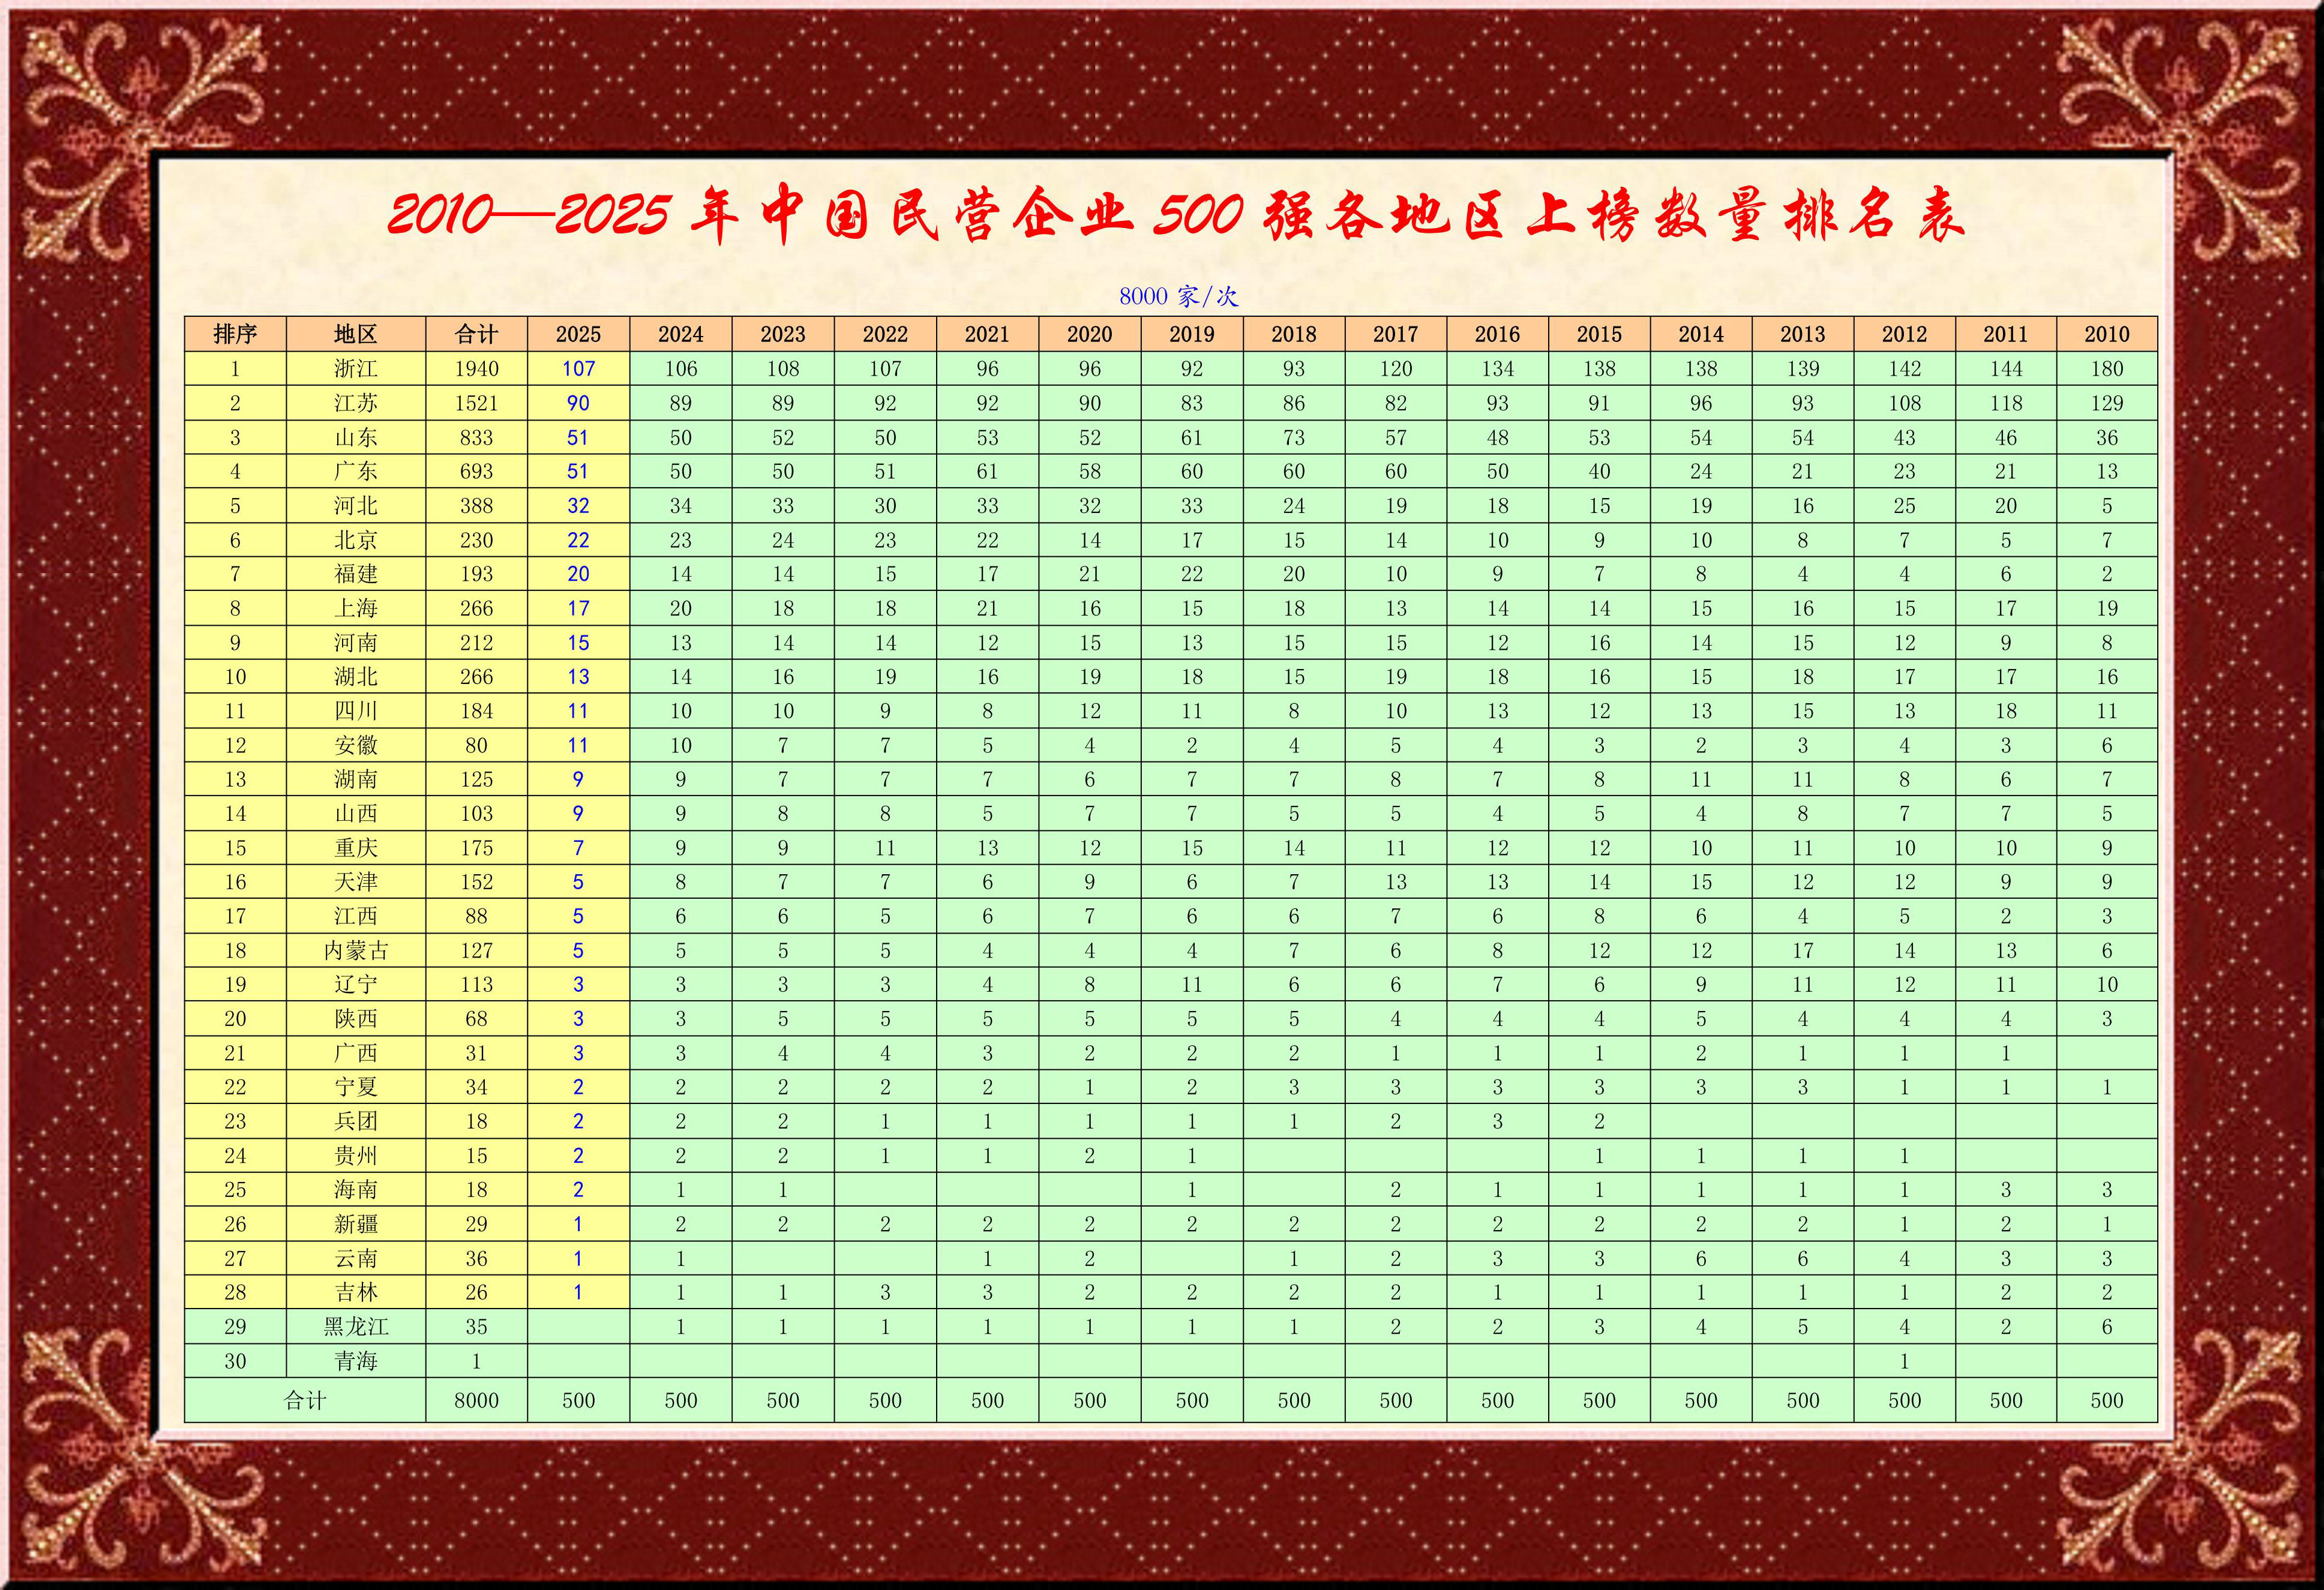Select the 2010 year column header
Image resolution: width=2324 pixels, height=1590 pixels.
tap(2106, 334)
